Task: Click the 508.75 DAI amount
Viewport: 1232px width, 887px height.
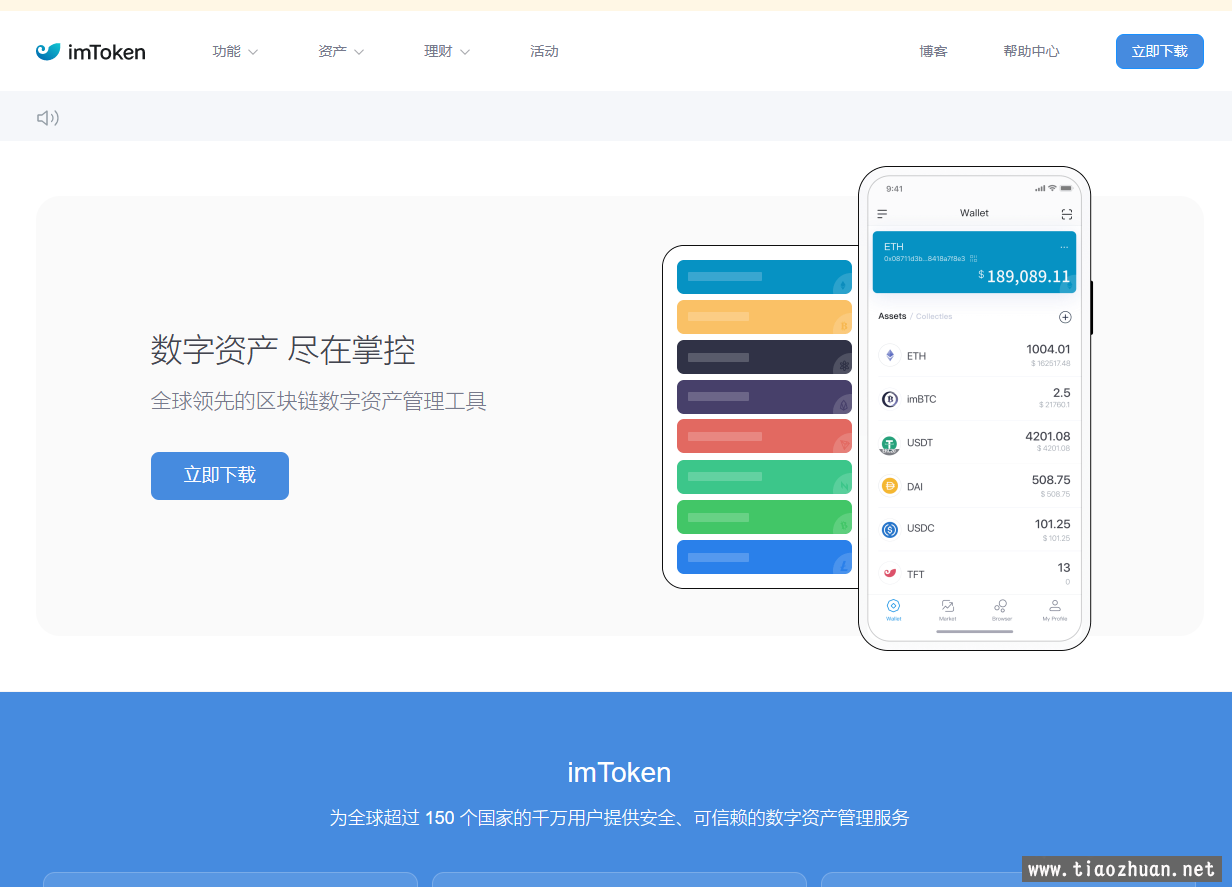Action: (1051, 480)
